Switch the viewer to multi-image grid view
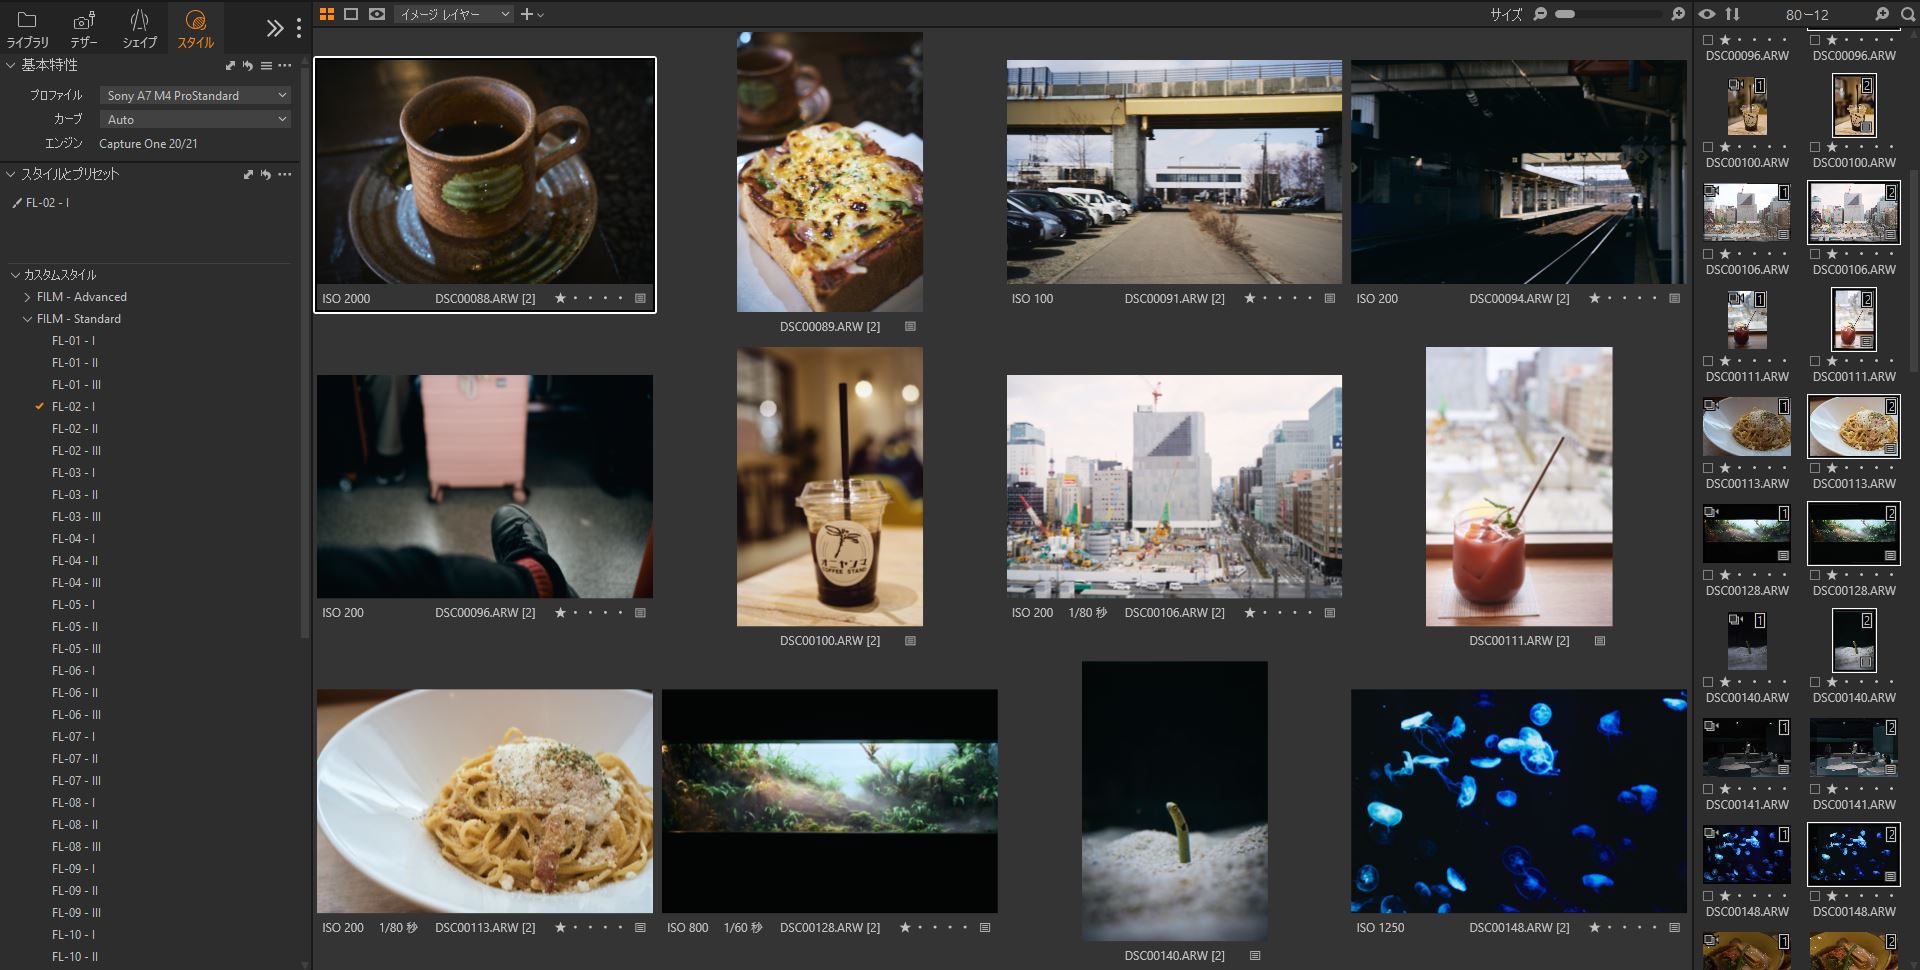The image size is (1920, 970). point(327,14)
